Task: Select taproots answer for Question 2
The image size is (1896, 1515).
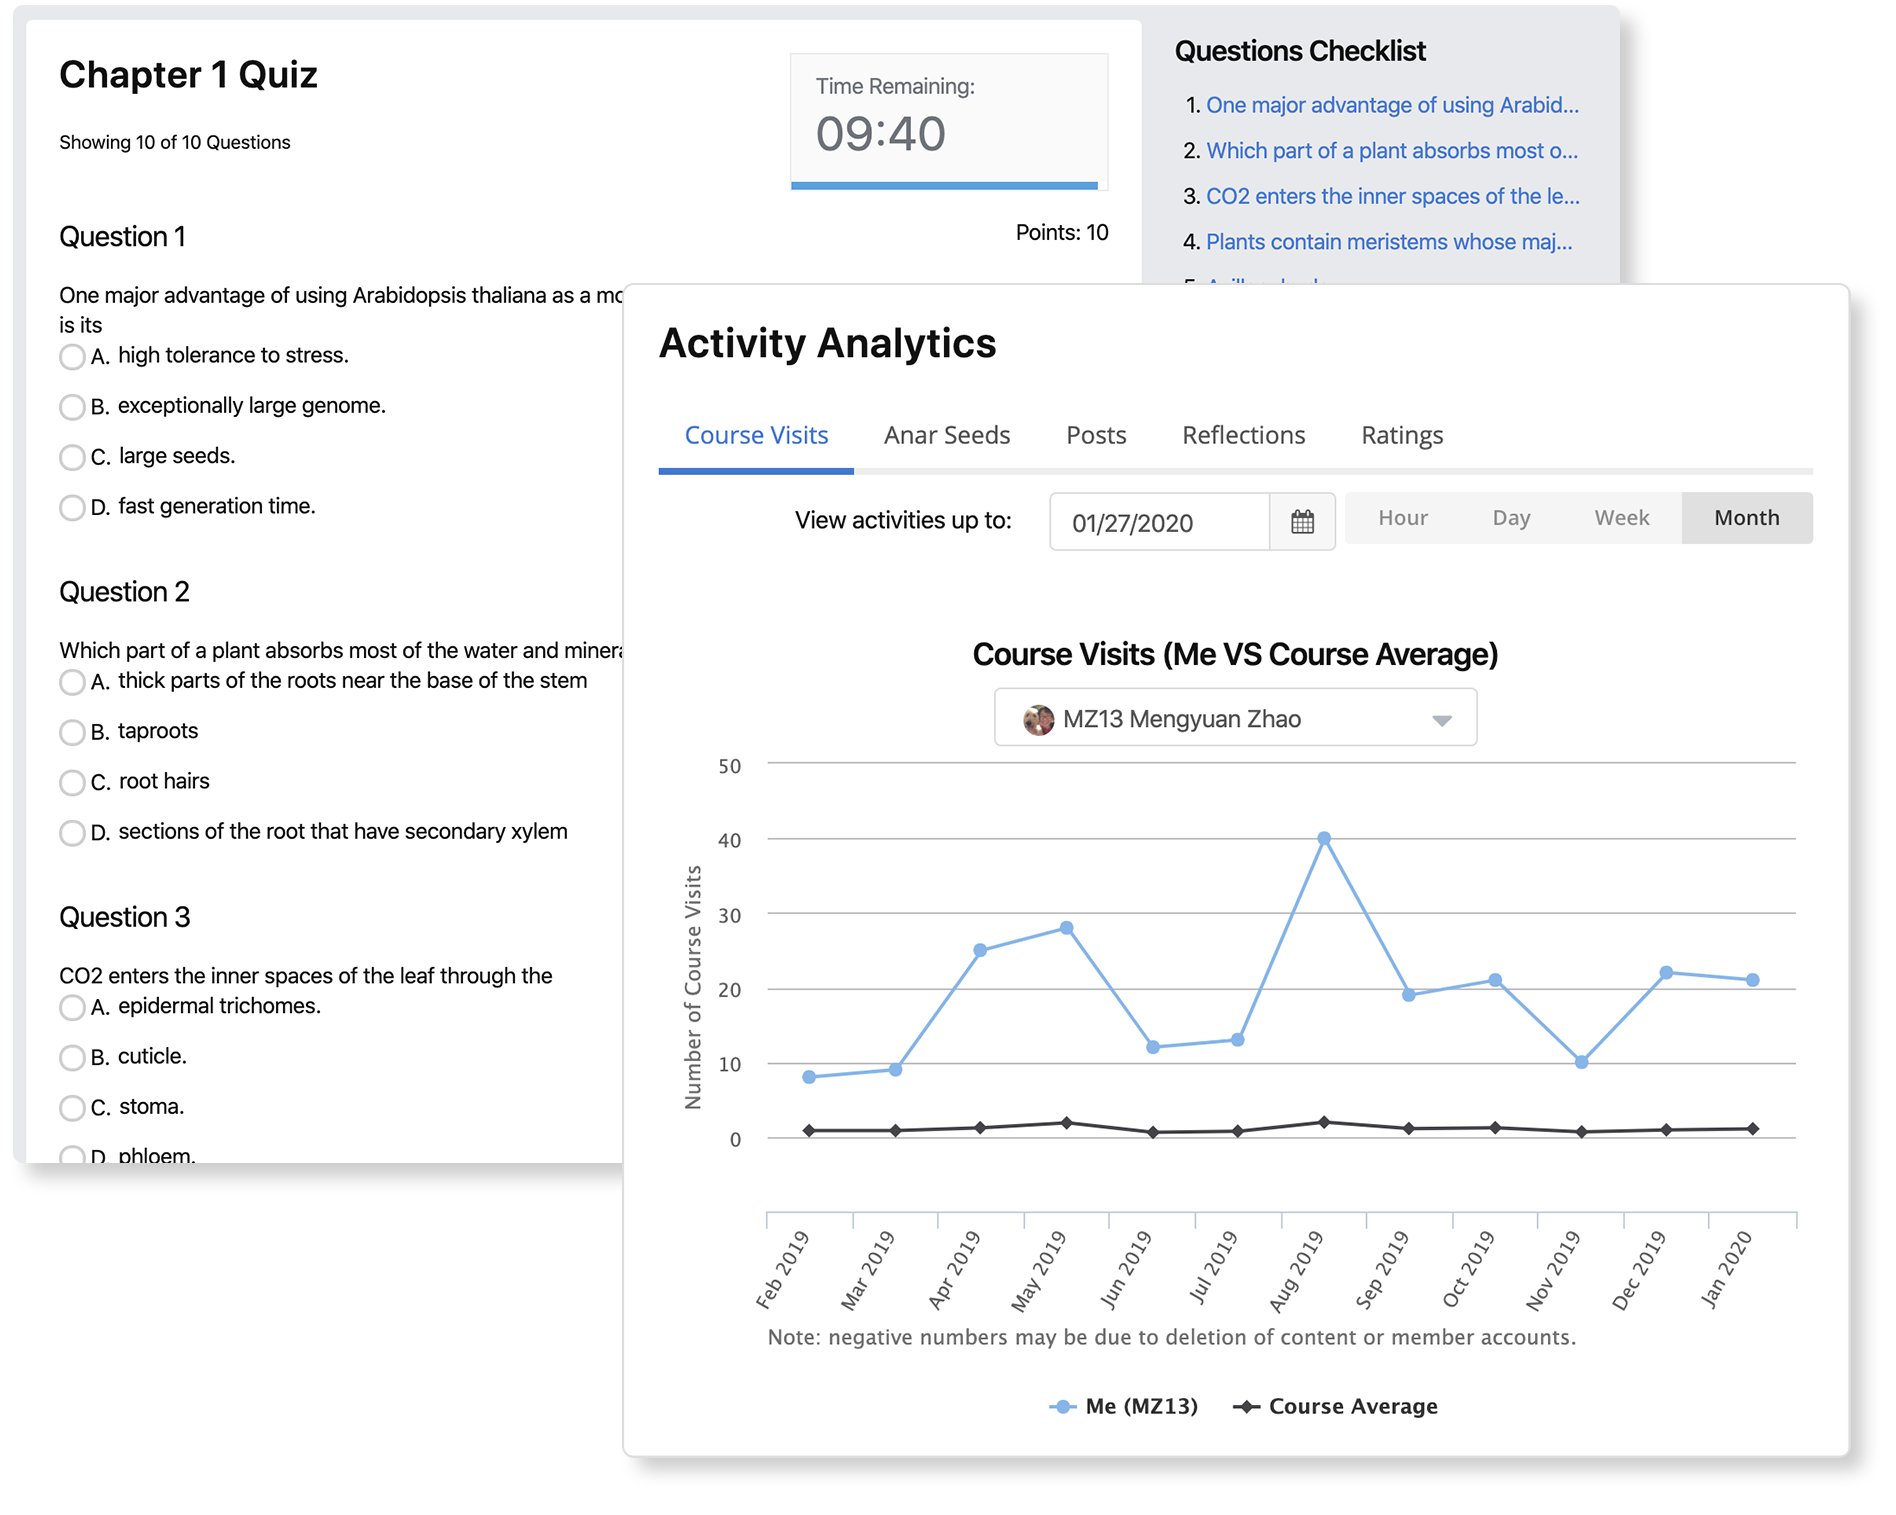Action: point(72,732)
